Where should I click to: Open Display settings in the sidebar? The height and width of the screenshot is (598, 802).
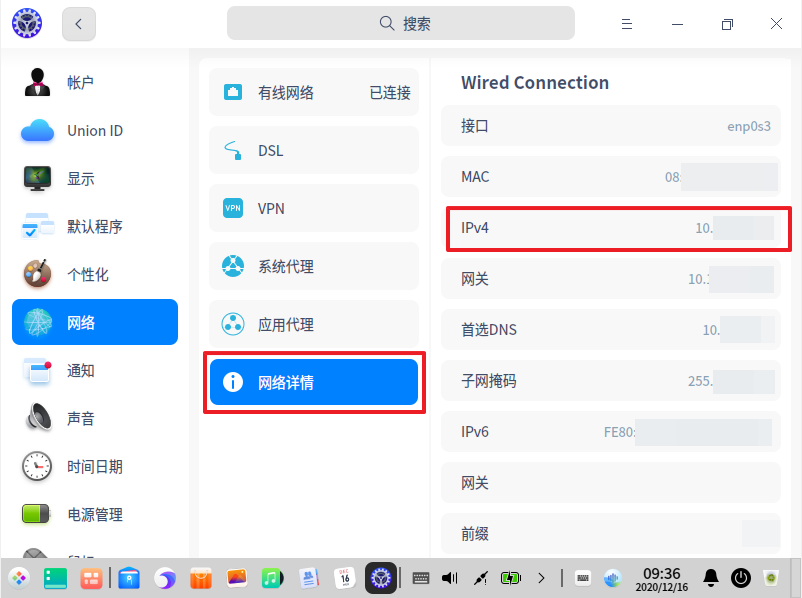(95, 178)
